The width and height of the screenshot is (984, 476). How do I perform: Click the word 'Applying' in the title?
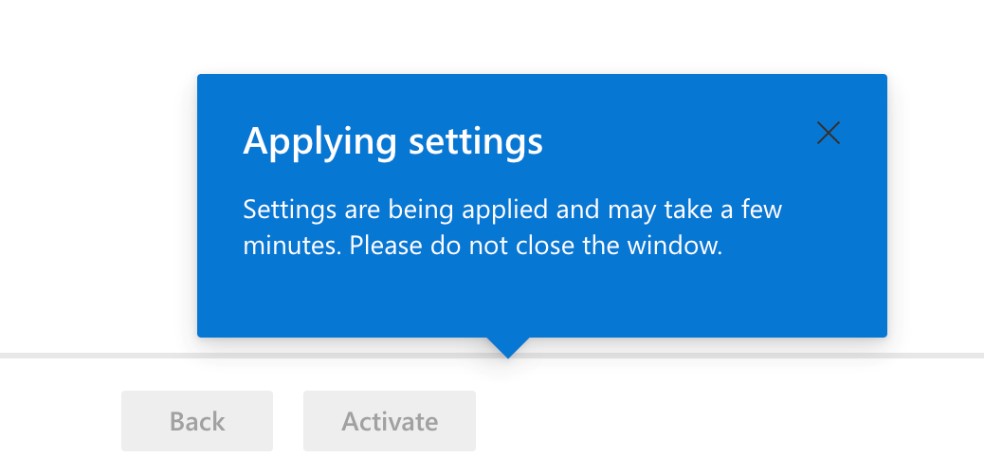coord(319,142)
